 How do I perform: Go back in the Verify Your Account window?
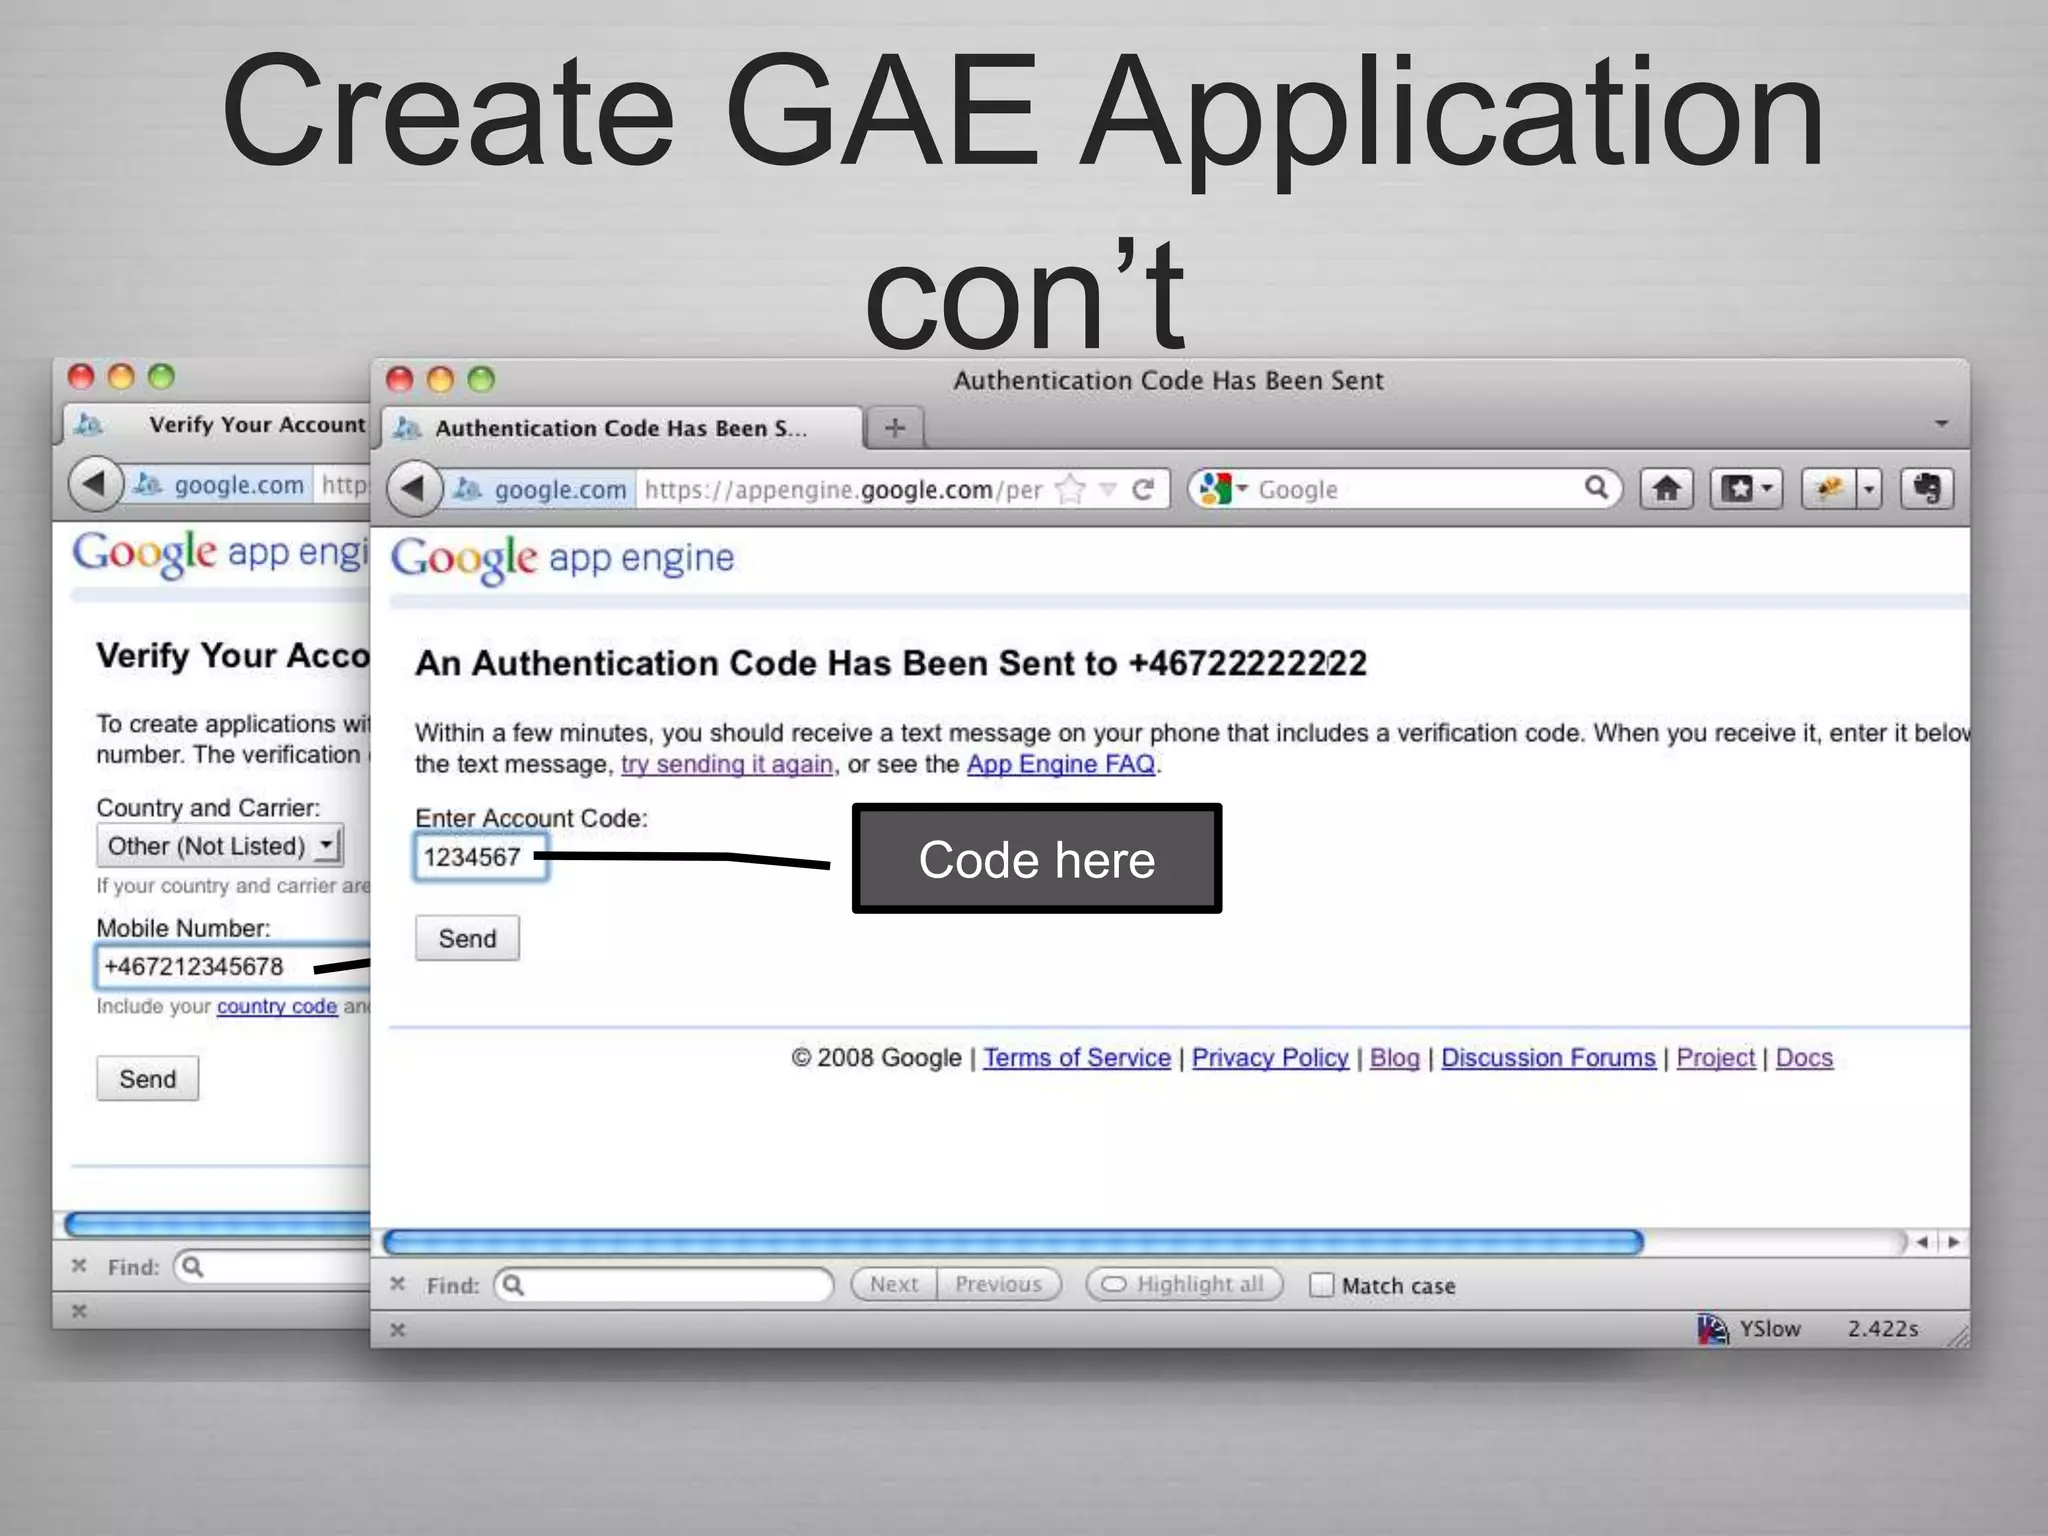(x=94, y=485)
